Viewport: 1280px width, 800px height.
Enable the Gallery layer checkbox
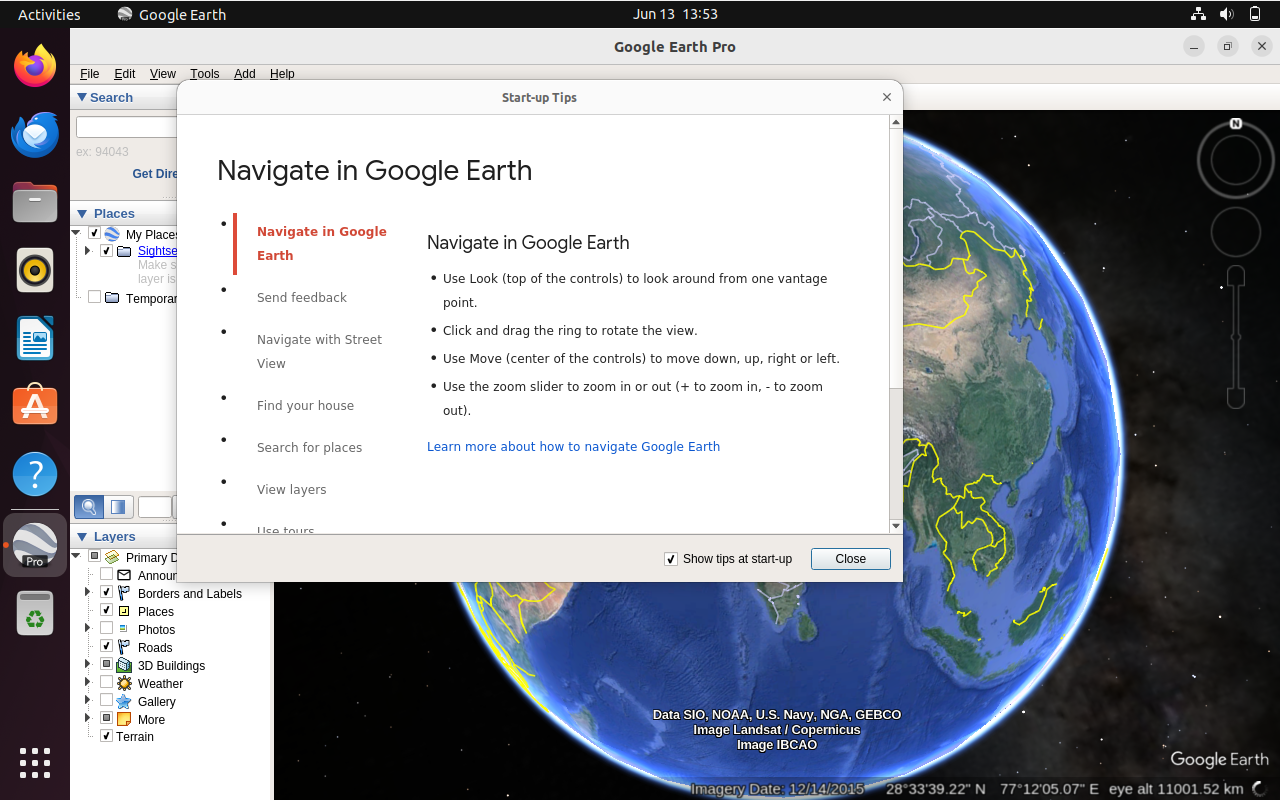pyautogui.click(x=106, y=701)
